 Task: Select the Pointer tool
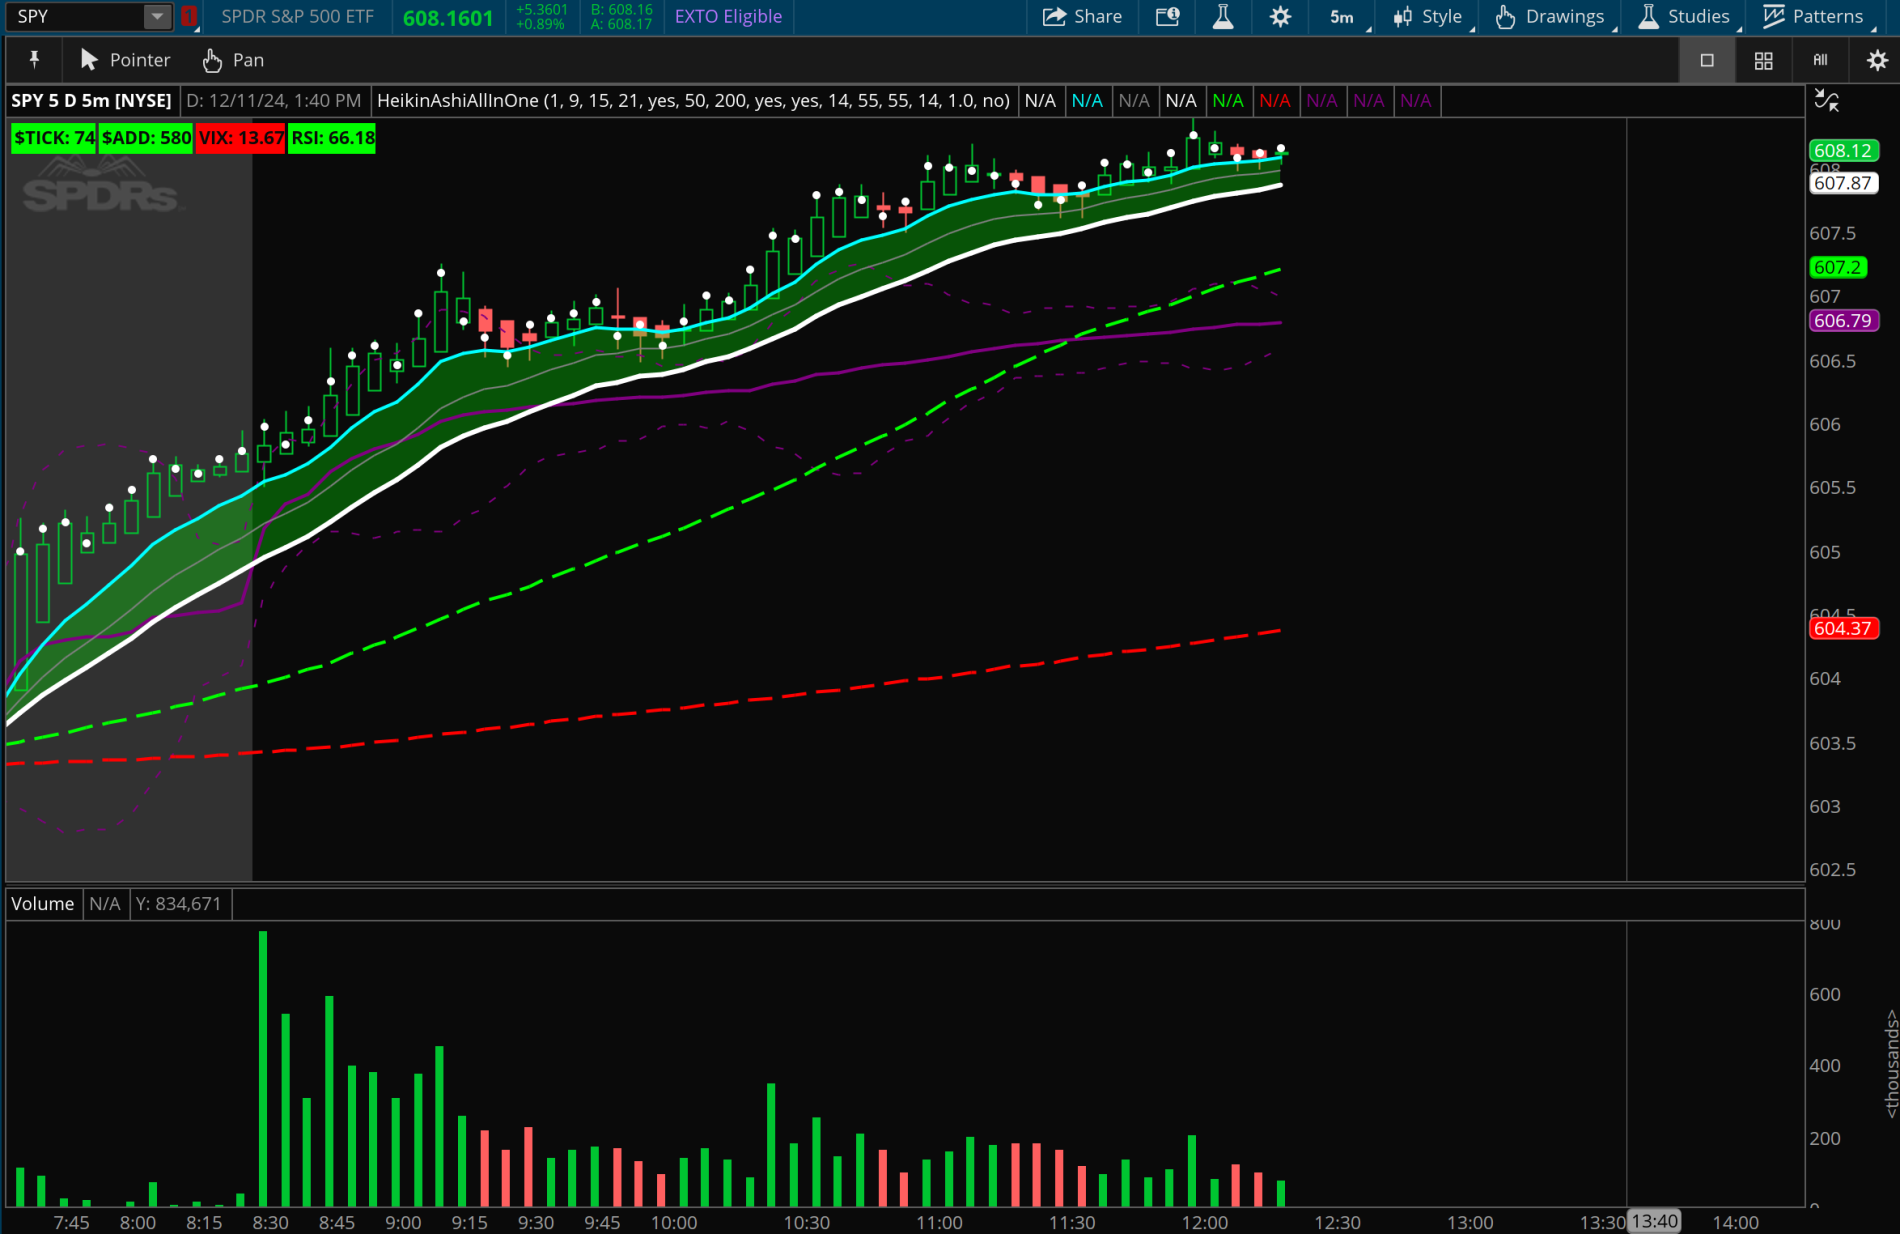pyautogui.click(x=123, y=60)
